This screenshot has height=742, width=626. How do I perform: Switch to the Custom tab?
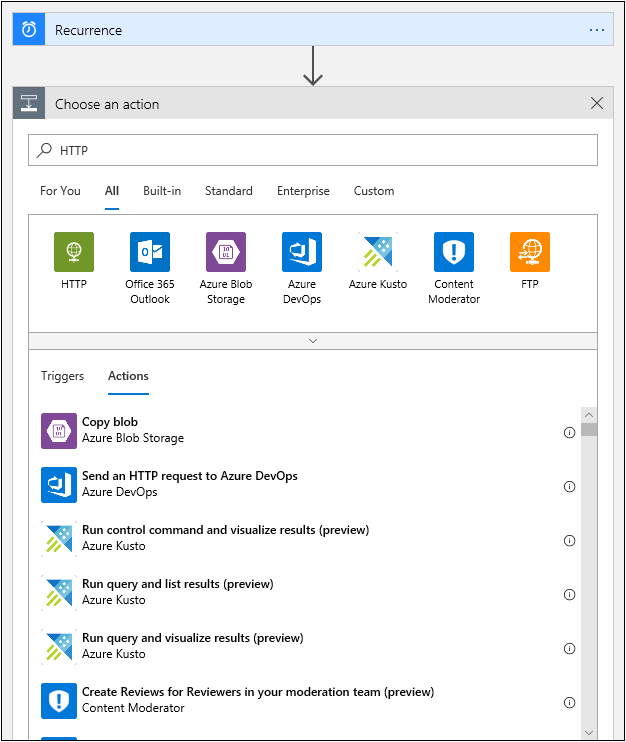pos(374,191)
